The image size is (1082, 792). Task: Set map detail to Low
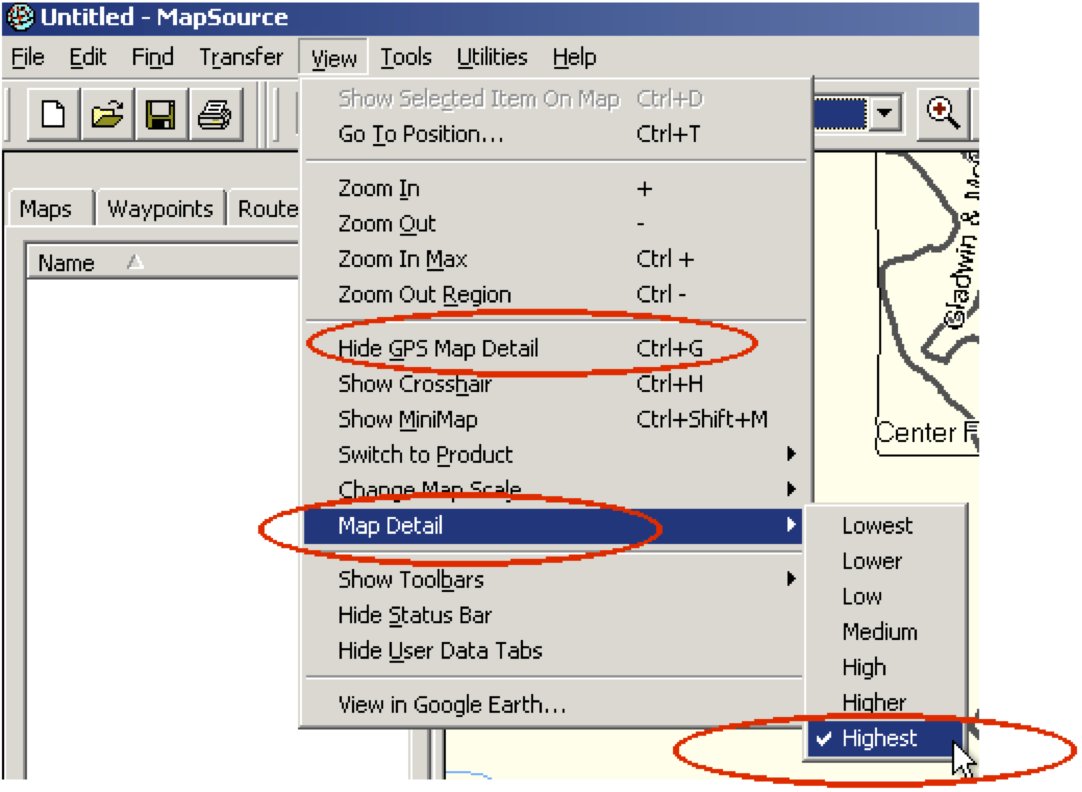[886, 596]
